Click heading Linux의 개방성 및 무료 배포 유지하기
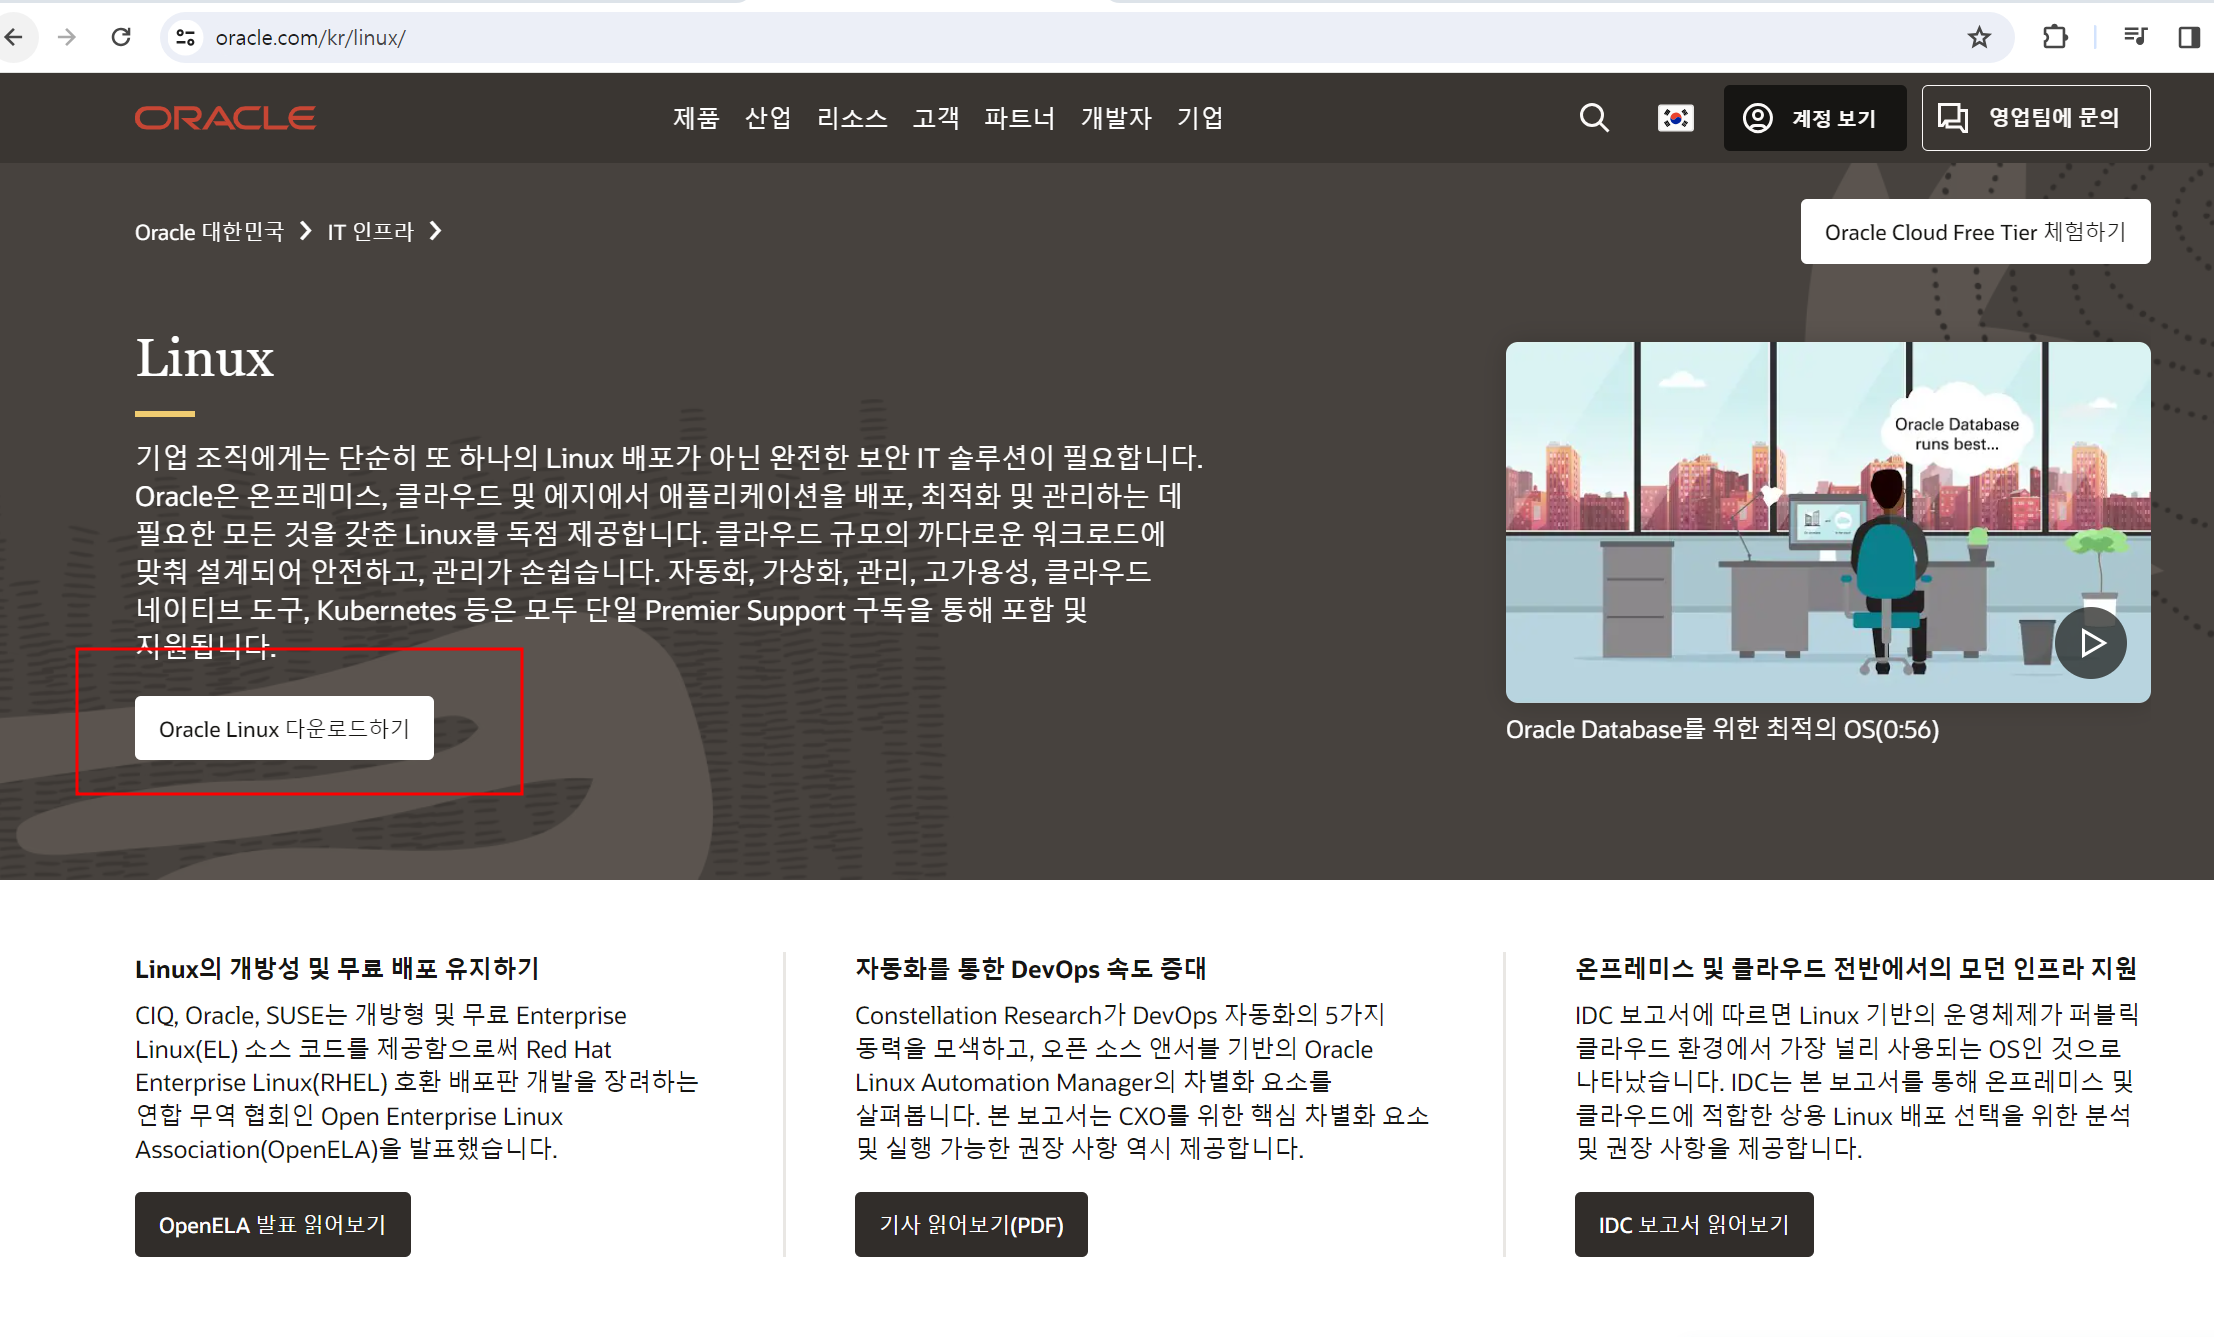 pyautogui.click(x=337, y=968)
